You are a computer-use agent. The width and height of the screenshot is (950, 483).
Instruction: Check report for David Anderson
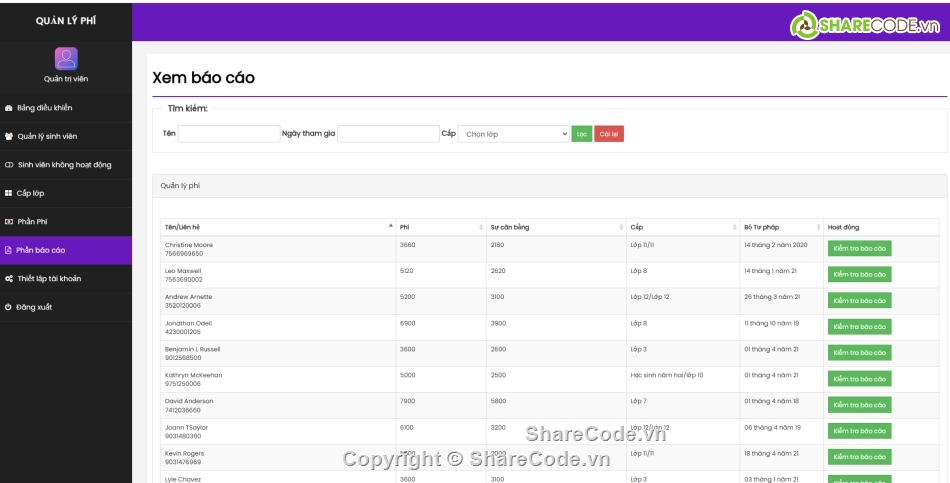coord(860,405)
